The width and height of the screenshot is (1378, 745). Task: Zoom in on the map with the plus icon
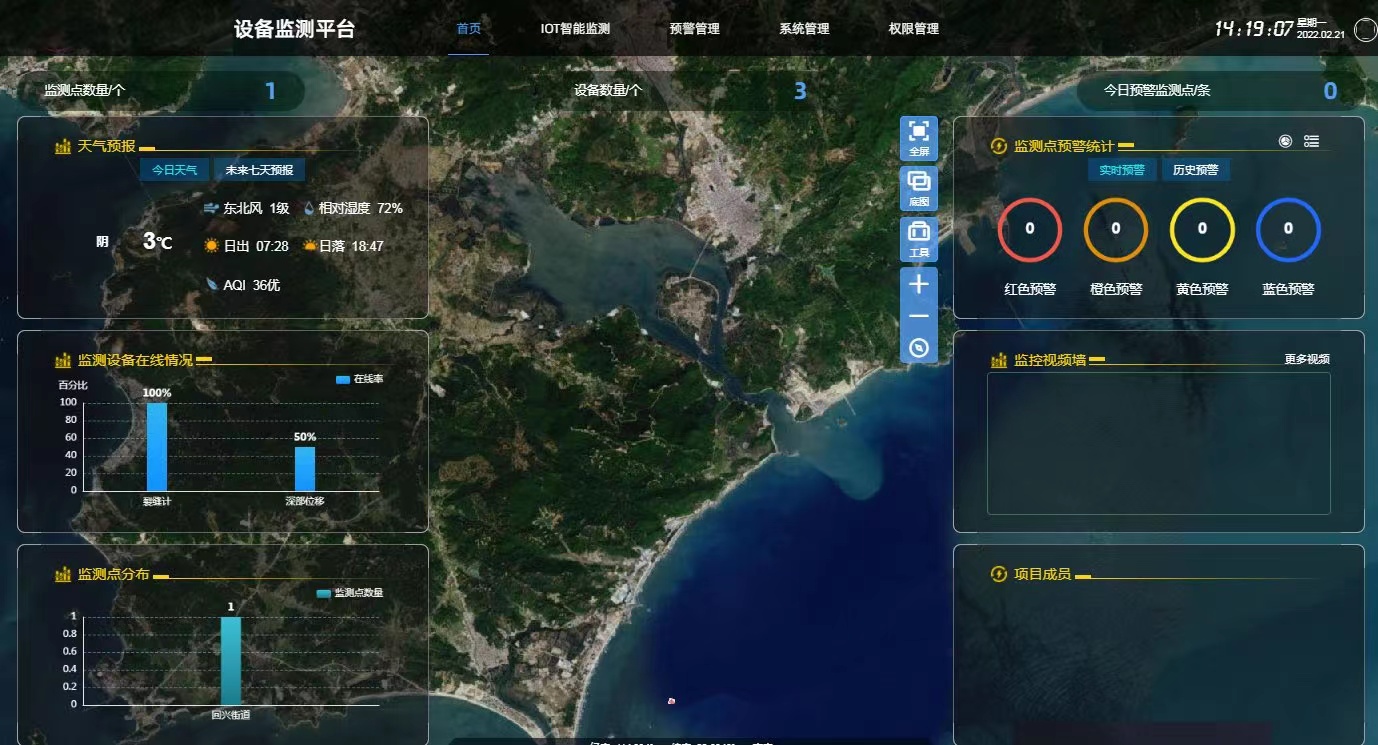coord(918,284)
